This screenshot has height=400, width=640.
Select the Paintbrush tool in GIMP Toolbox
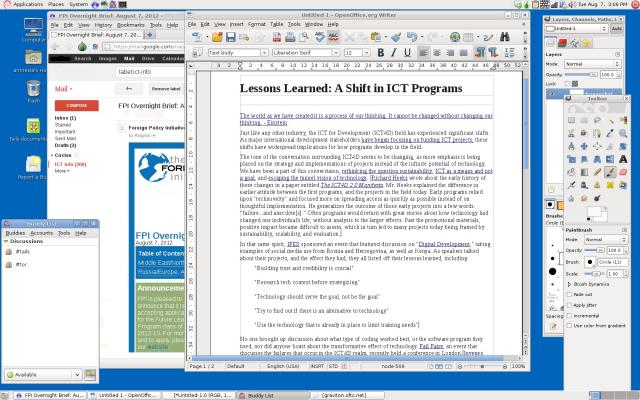point(612,172)
